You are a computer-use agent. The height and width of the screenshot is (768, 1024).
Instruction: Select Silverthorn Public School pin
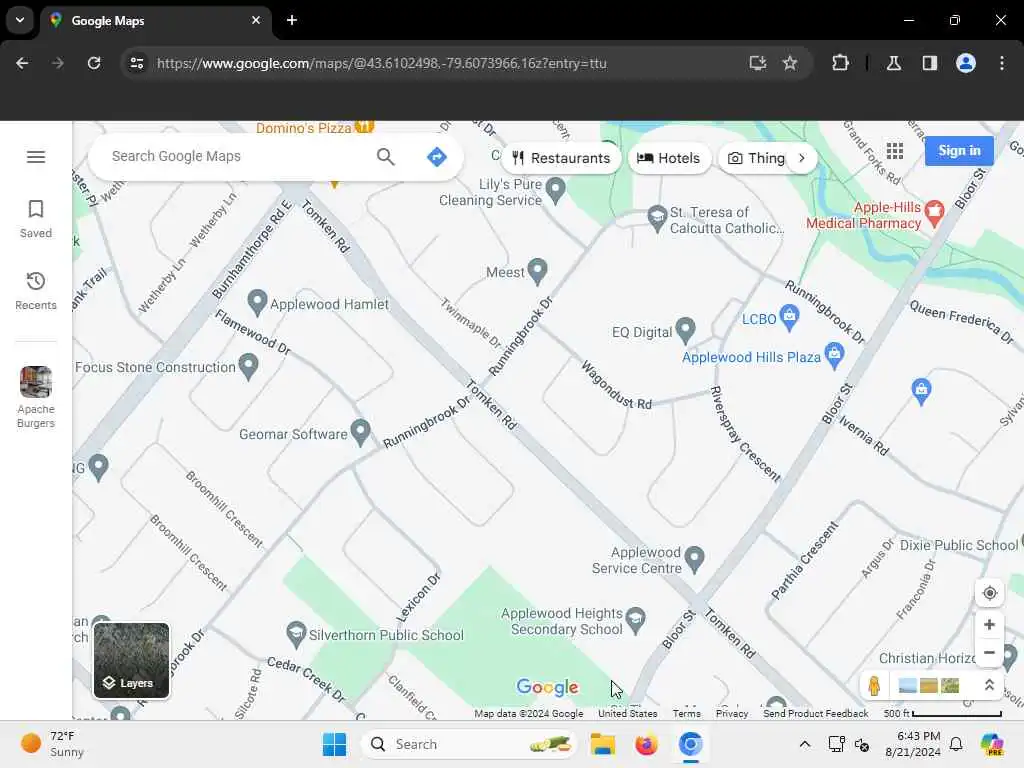click(296, 634)
